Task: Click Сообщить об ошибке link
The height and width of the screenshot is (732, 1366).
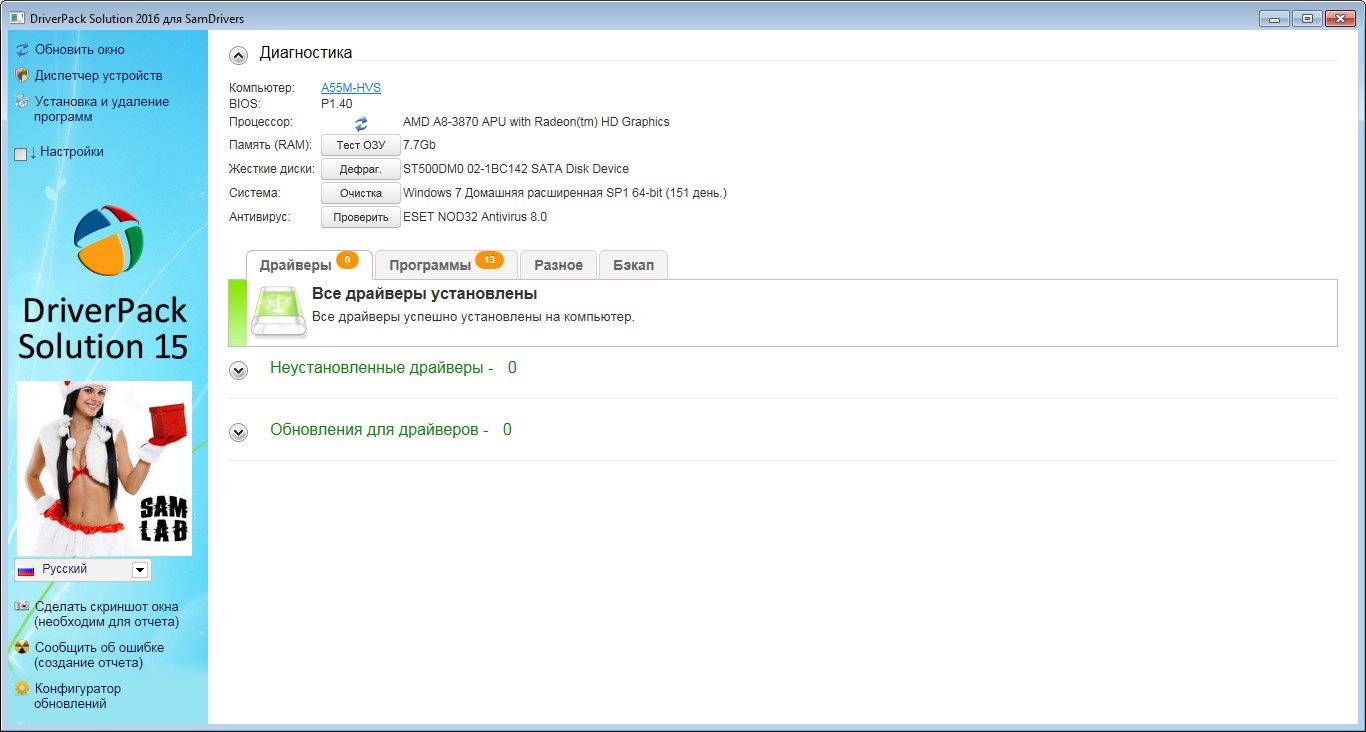Action: pos(99,655)
